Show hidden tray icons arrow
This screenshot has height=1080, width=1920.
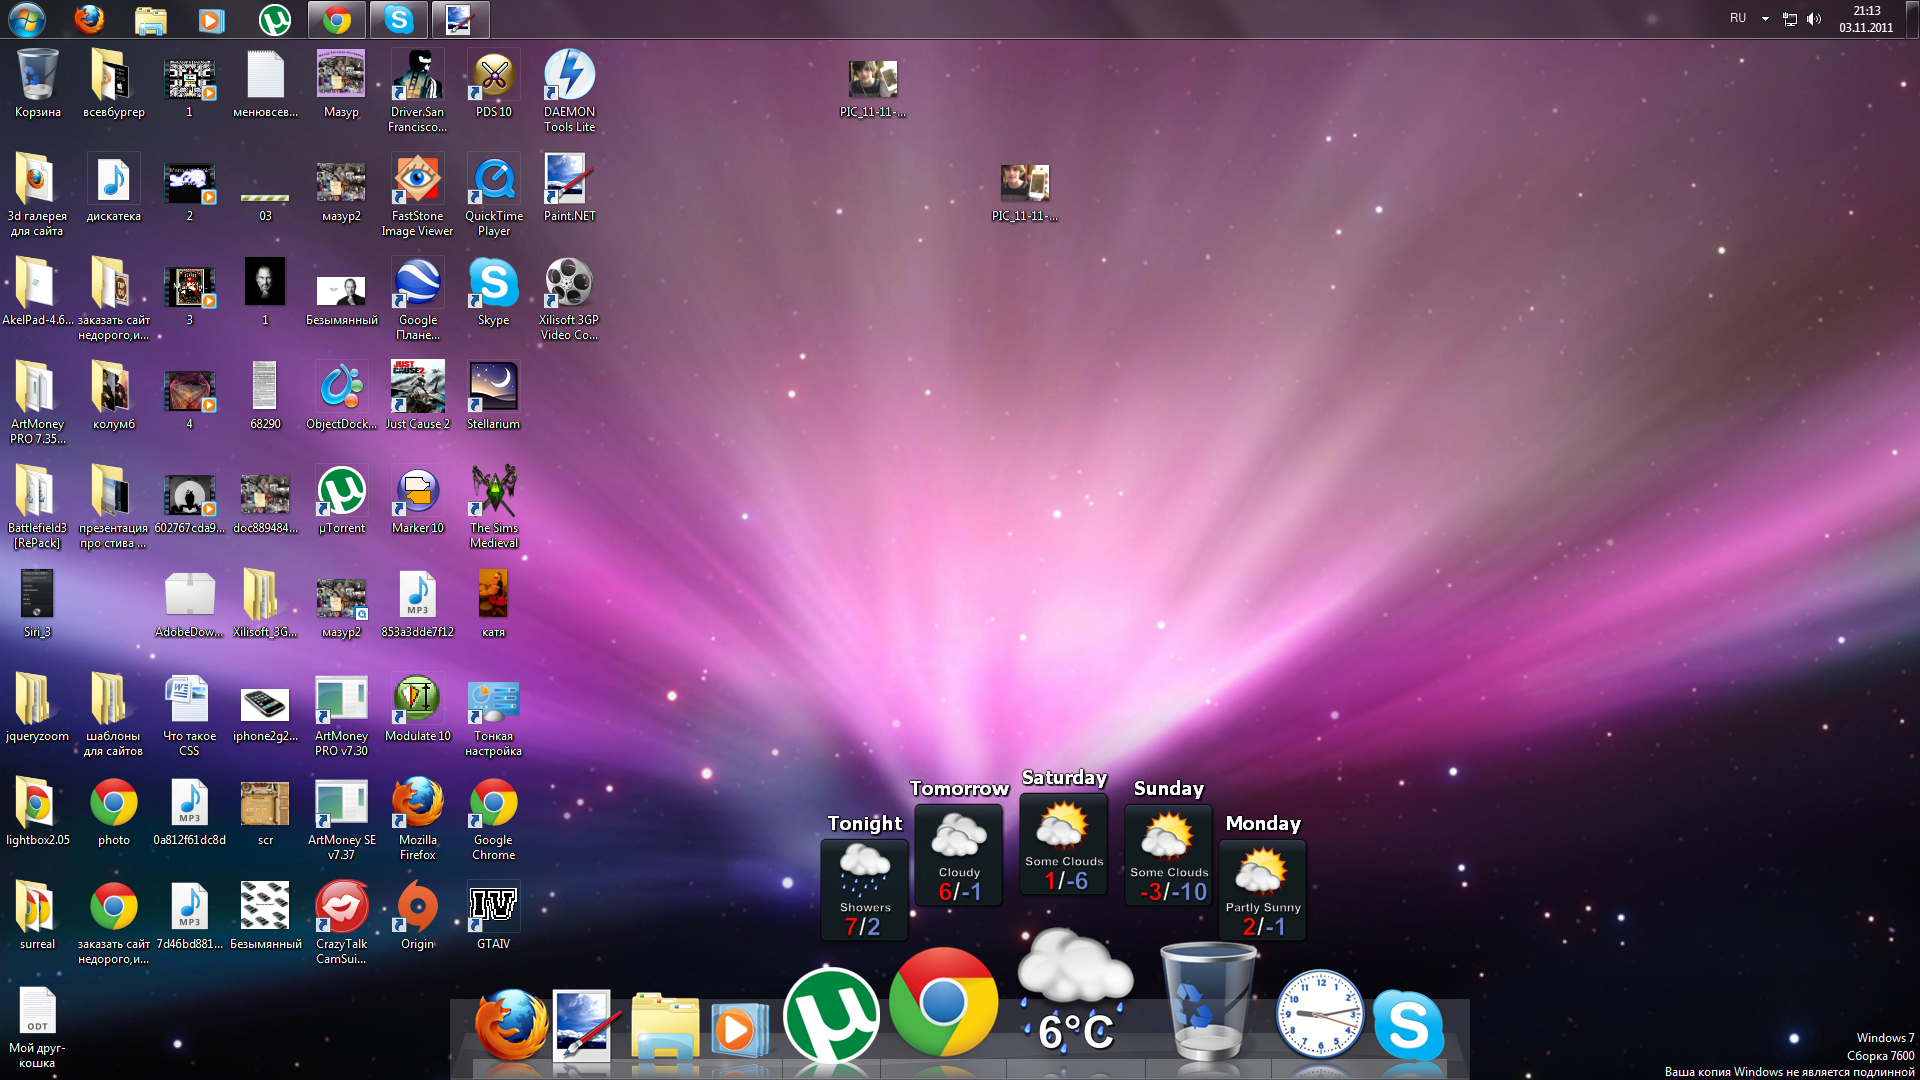click(x=1765, y=19)
